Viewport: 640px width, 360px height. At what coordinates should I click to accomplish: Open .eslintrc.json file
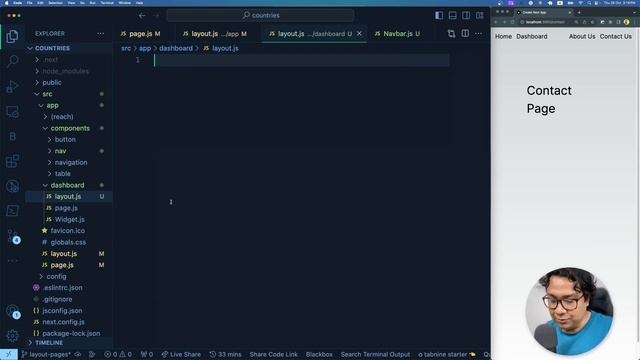tap(62, 288)
